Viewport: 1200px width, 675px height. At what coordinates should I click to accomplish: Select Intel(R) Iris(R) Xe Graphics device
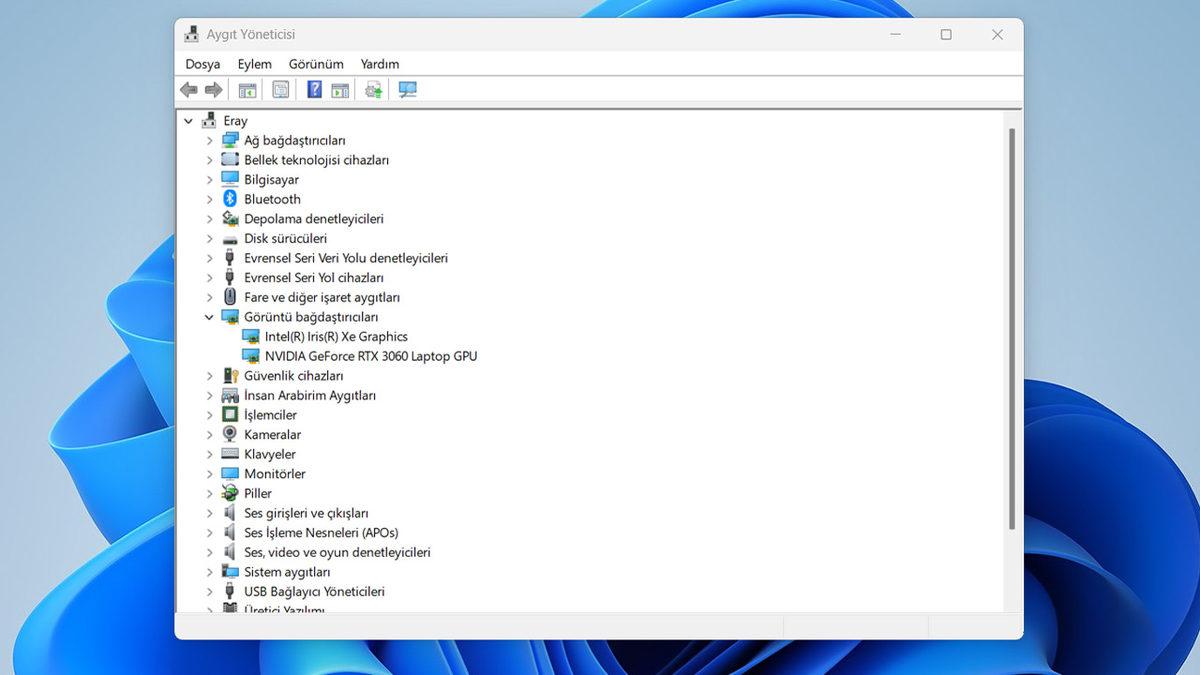[x=336, y=337]
